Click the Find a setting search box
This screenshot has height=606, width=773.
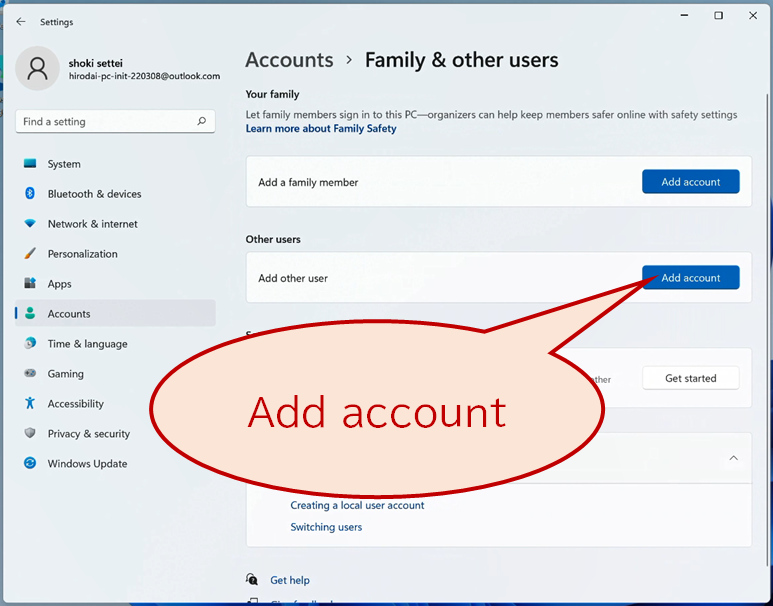tap(115, 121)
